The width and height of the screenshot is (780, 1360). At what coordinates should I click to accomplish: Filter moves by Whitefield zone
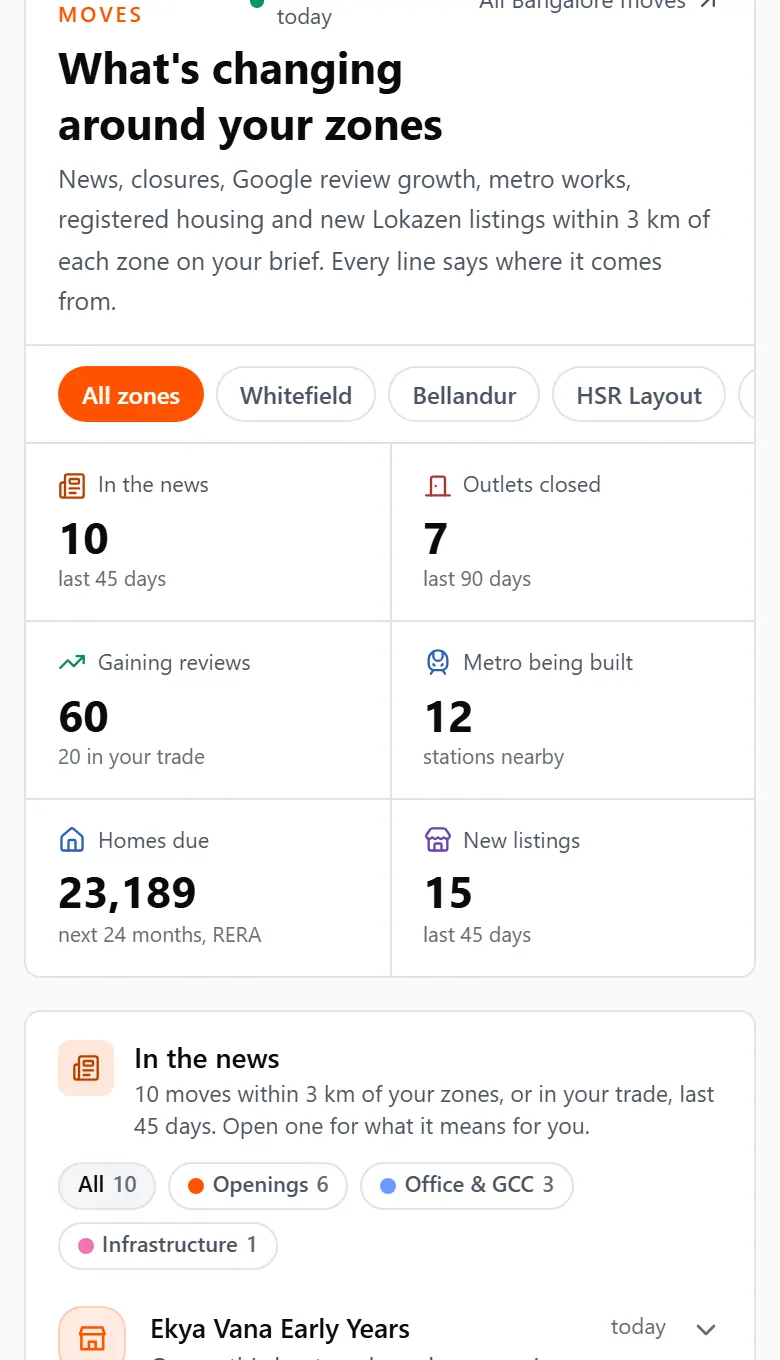click(x=296, y=395)
